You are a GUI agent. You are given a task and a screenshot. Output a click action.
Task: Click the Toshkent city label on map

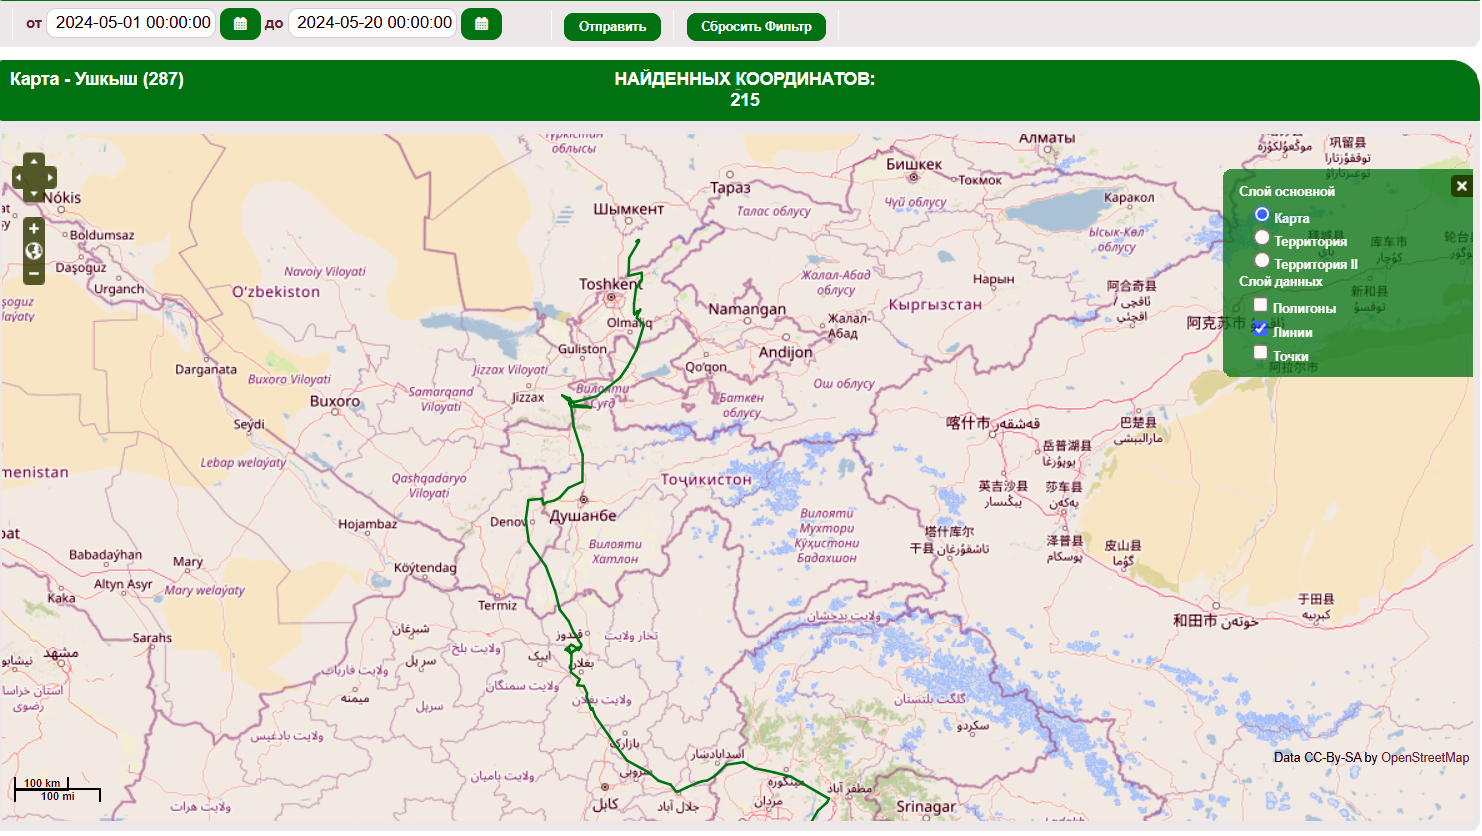click(x=609, y=284)
